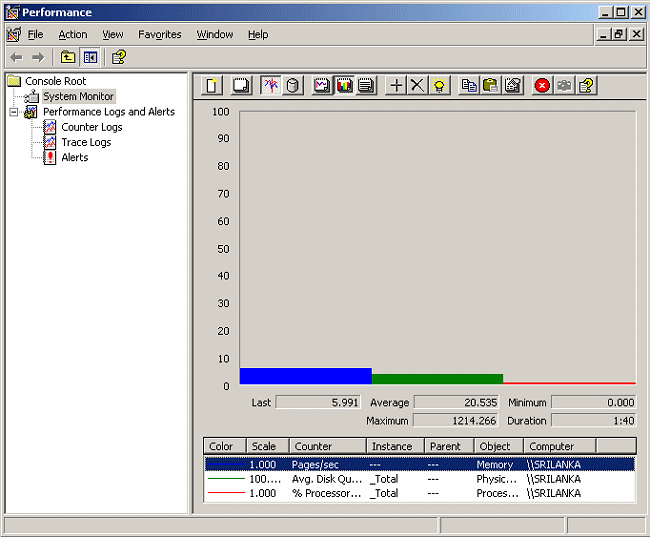
Task: Click the Add counter plus icon
Action: 396,85
